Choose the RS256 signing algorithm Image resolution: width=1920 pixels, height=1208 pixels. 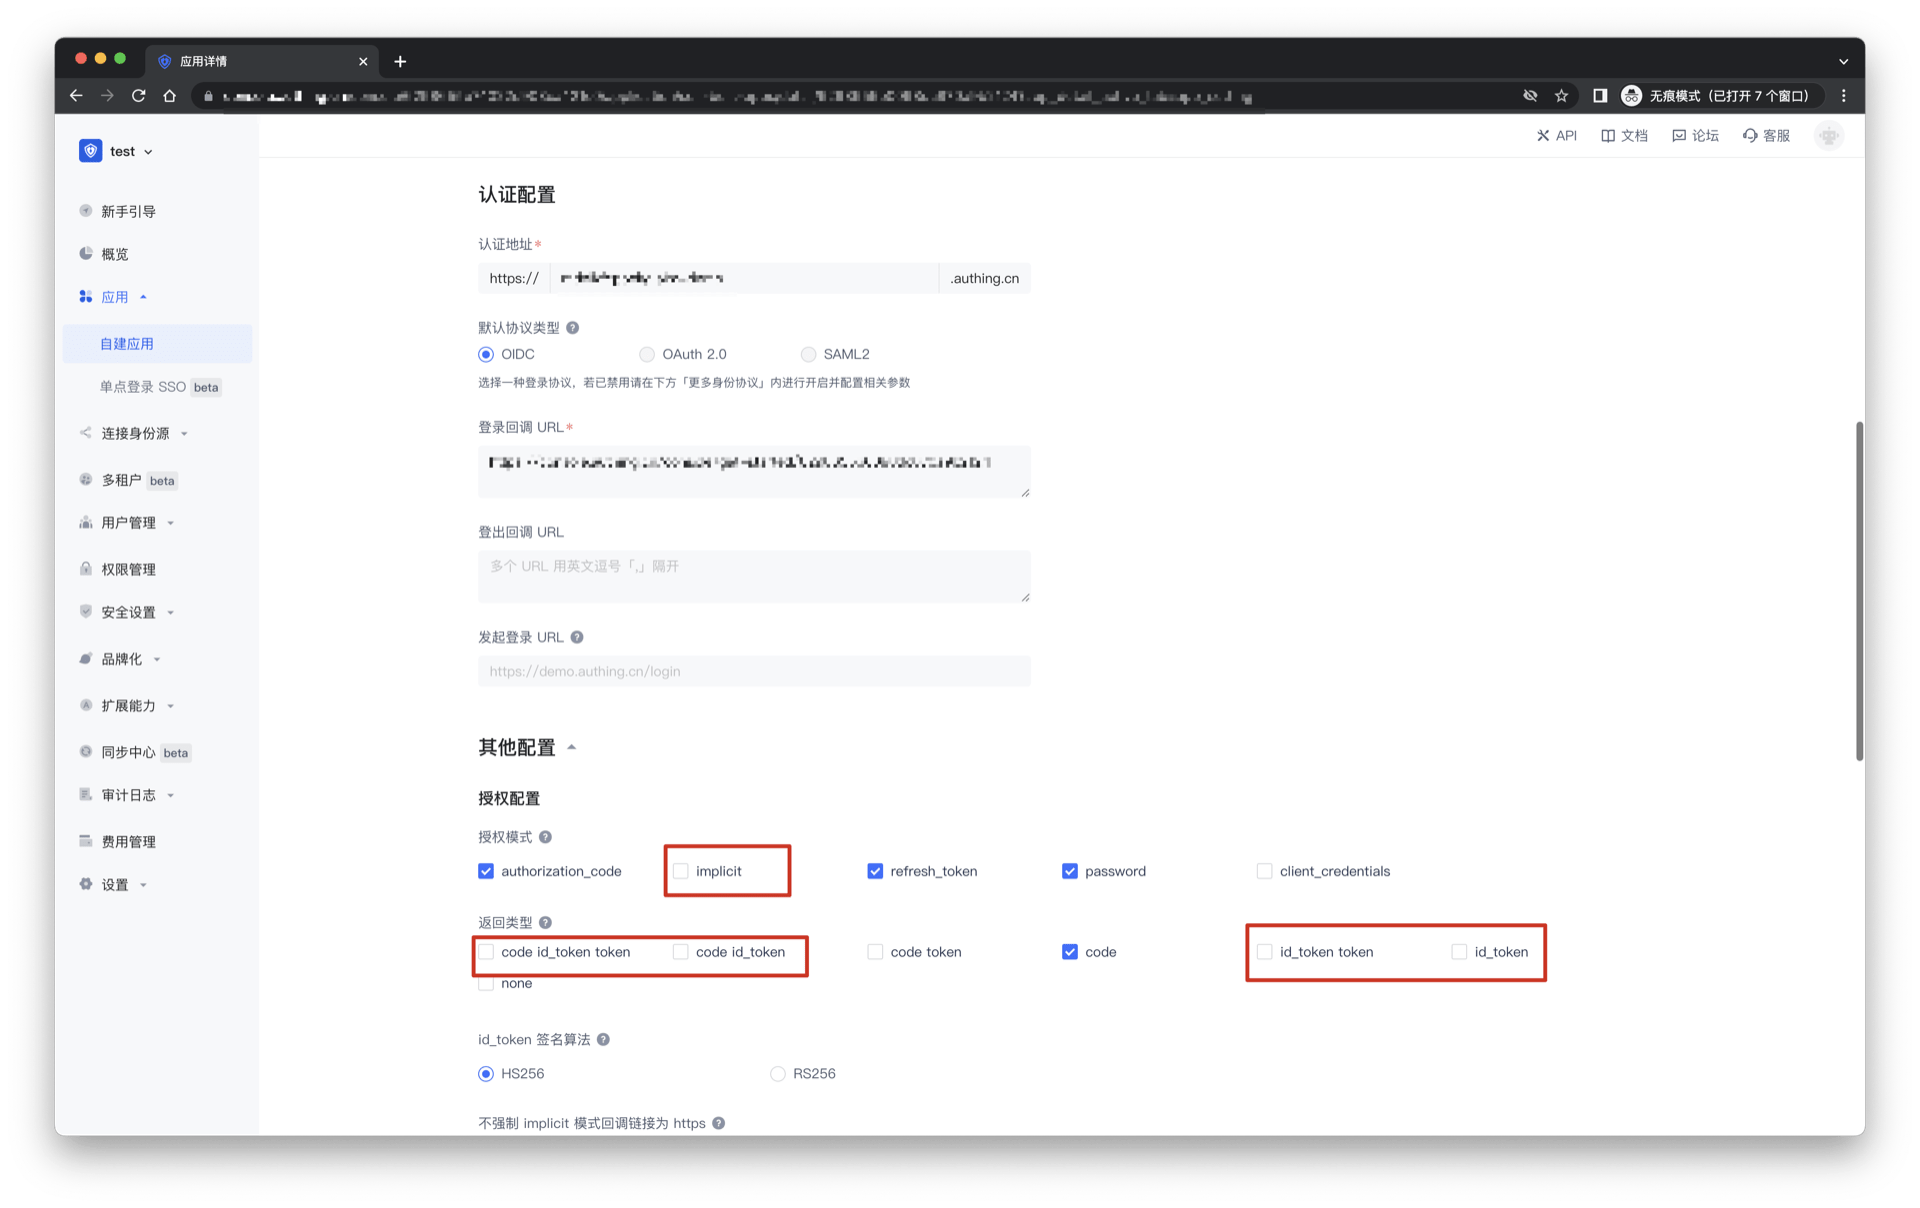pyautogui.click(x=778, y=1073)
